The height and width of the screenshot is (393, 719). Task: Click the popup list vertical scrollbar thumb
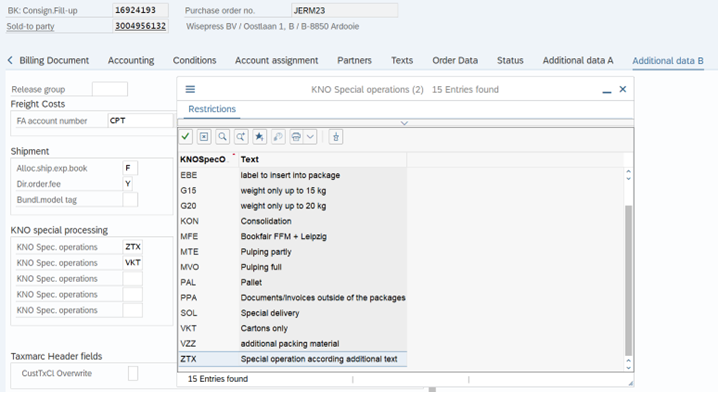pyautogui.click(x=628, y=280)
